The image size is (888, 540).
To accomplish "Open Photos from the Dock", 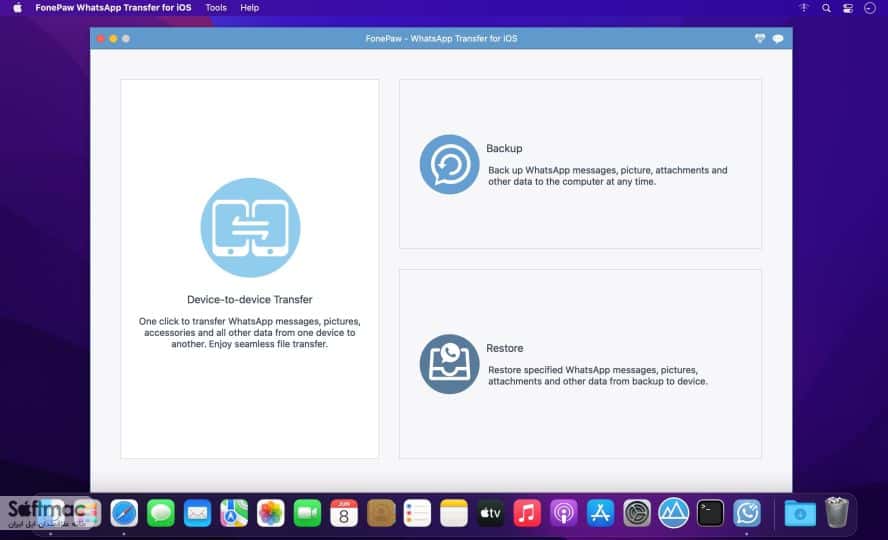I will coord(271,513).
